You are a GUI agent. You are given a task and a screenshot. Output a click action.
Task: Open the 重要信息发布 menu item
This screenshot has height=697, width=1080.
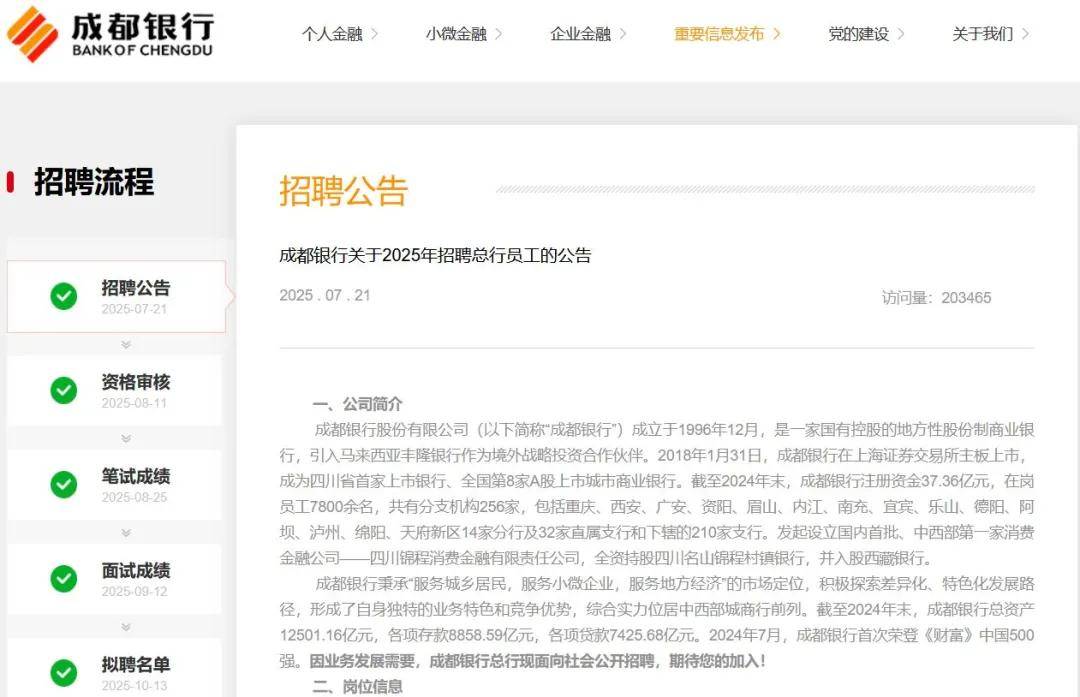point(727,34)
